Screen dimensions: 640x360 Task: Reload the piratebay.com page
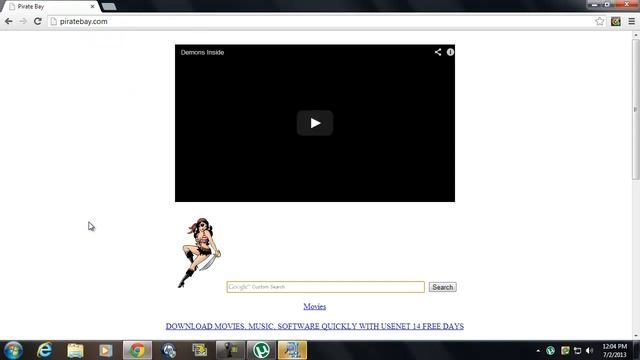[x=38, y=21]
